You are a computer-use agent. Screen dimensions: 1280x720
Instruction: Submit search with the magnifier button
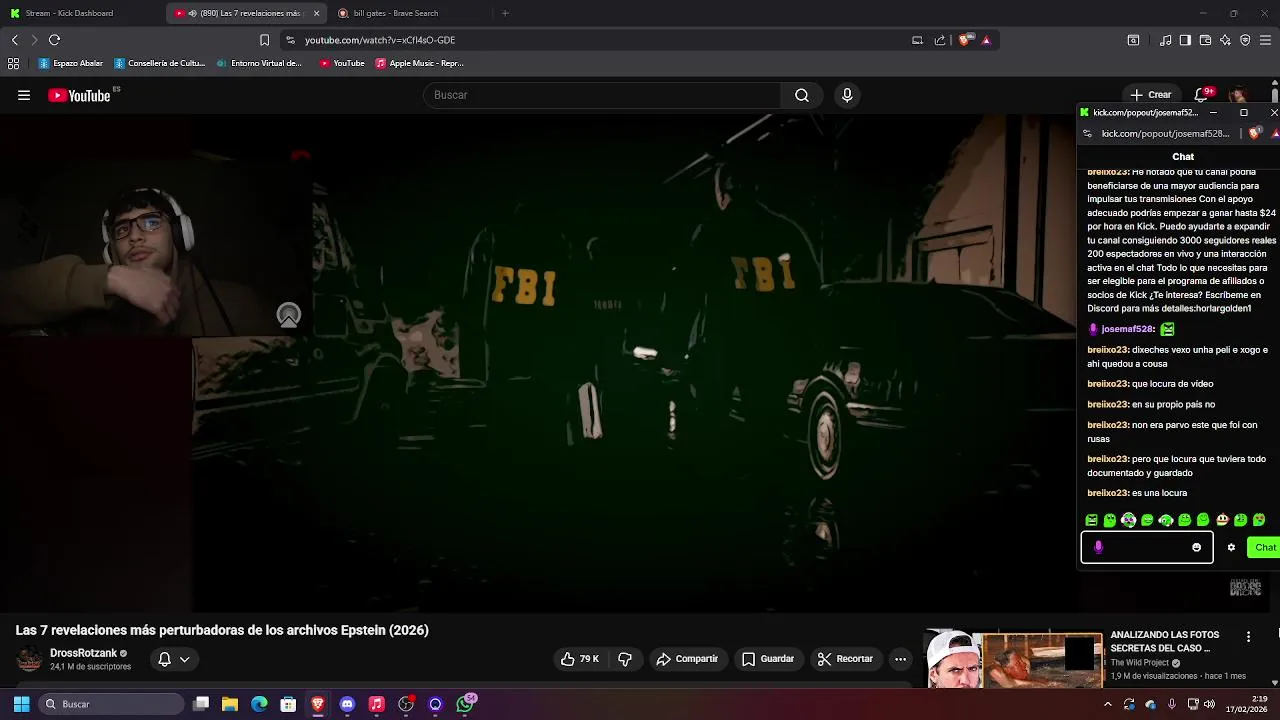[x=802, y=95]
